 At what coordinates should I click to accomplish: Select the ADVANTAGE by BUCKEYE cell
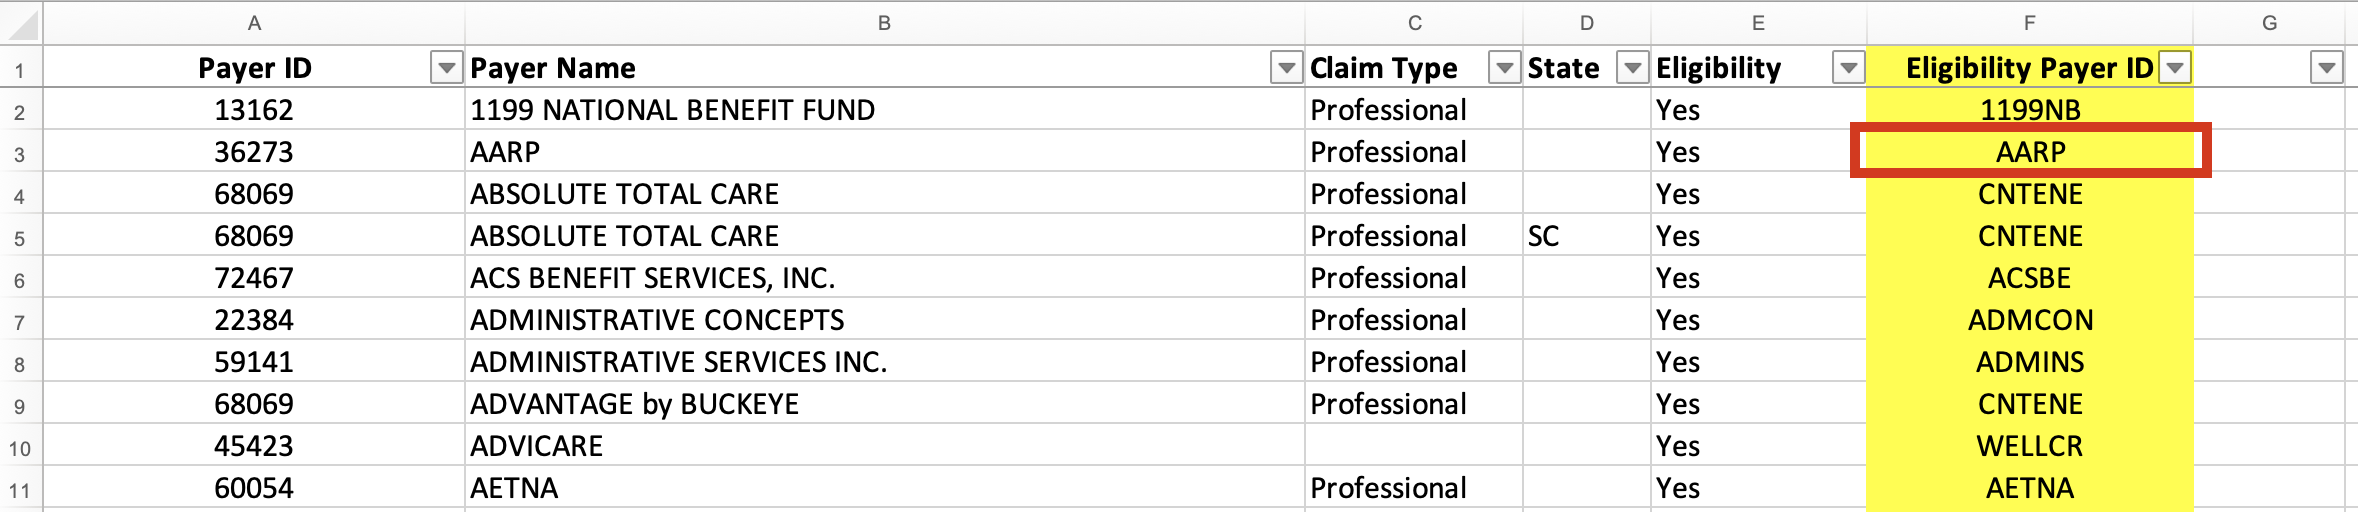point(635,404)
